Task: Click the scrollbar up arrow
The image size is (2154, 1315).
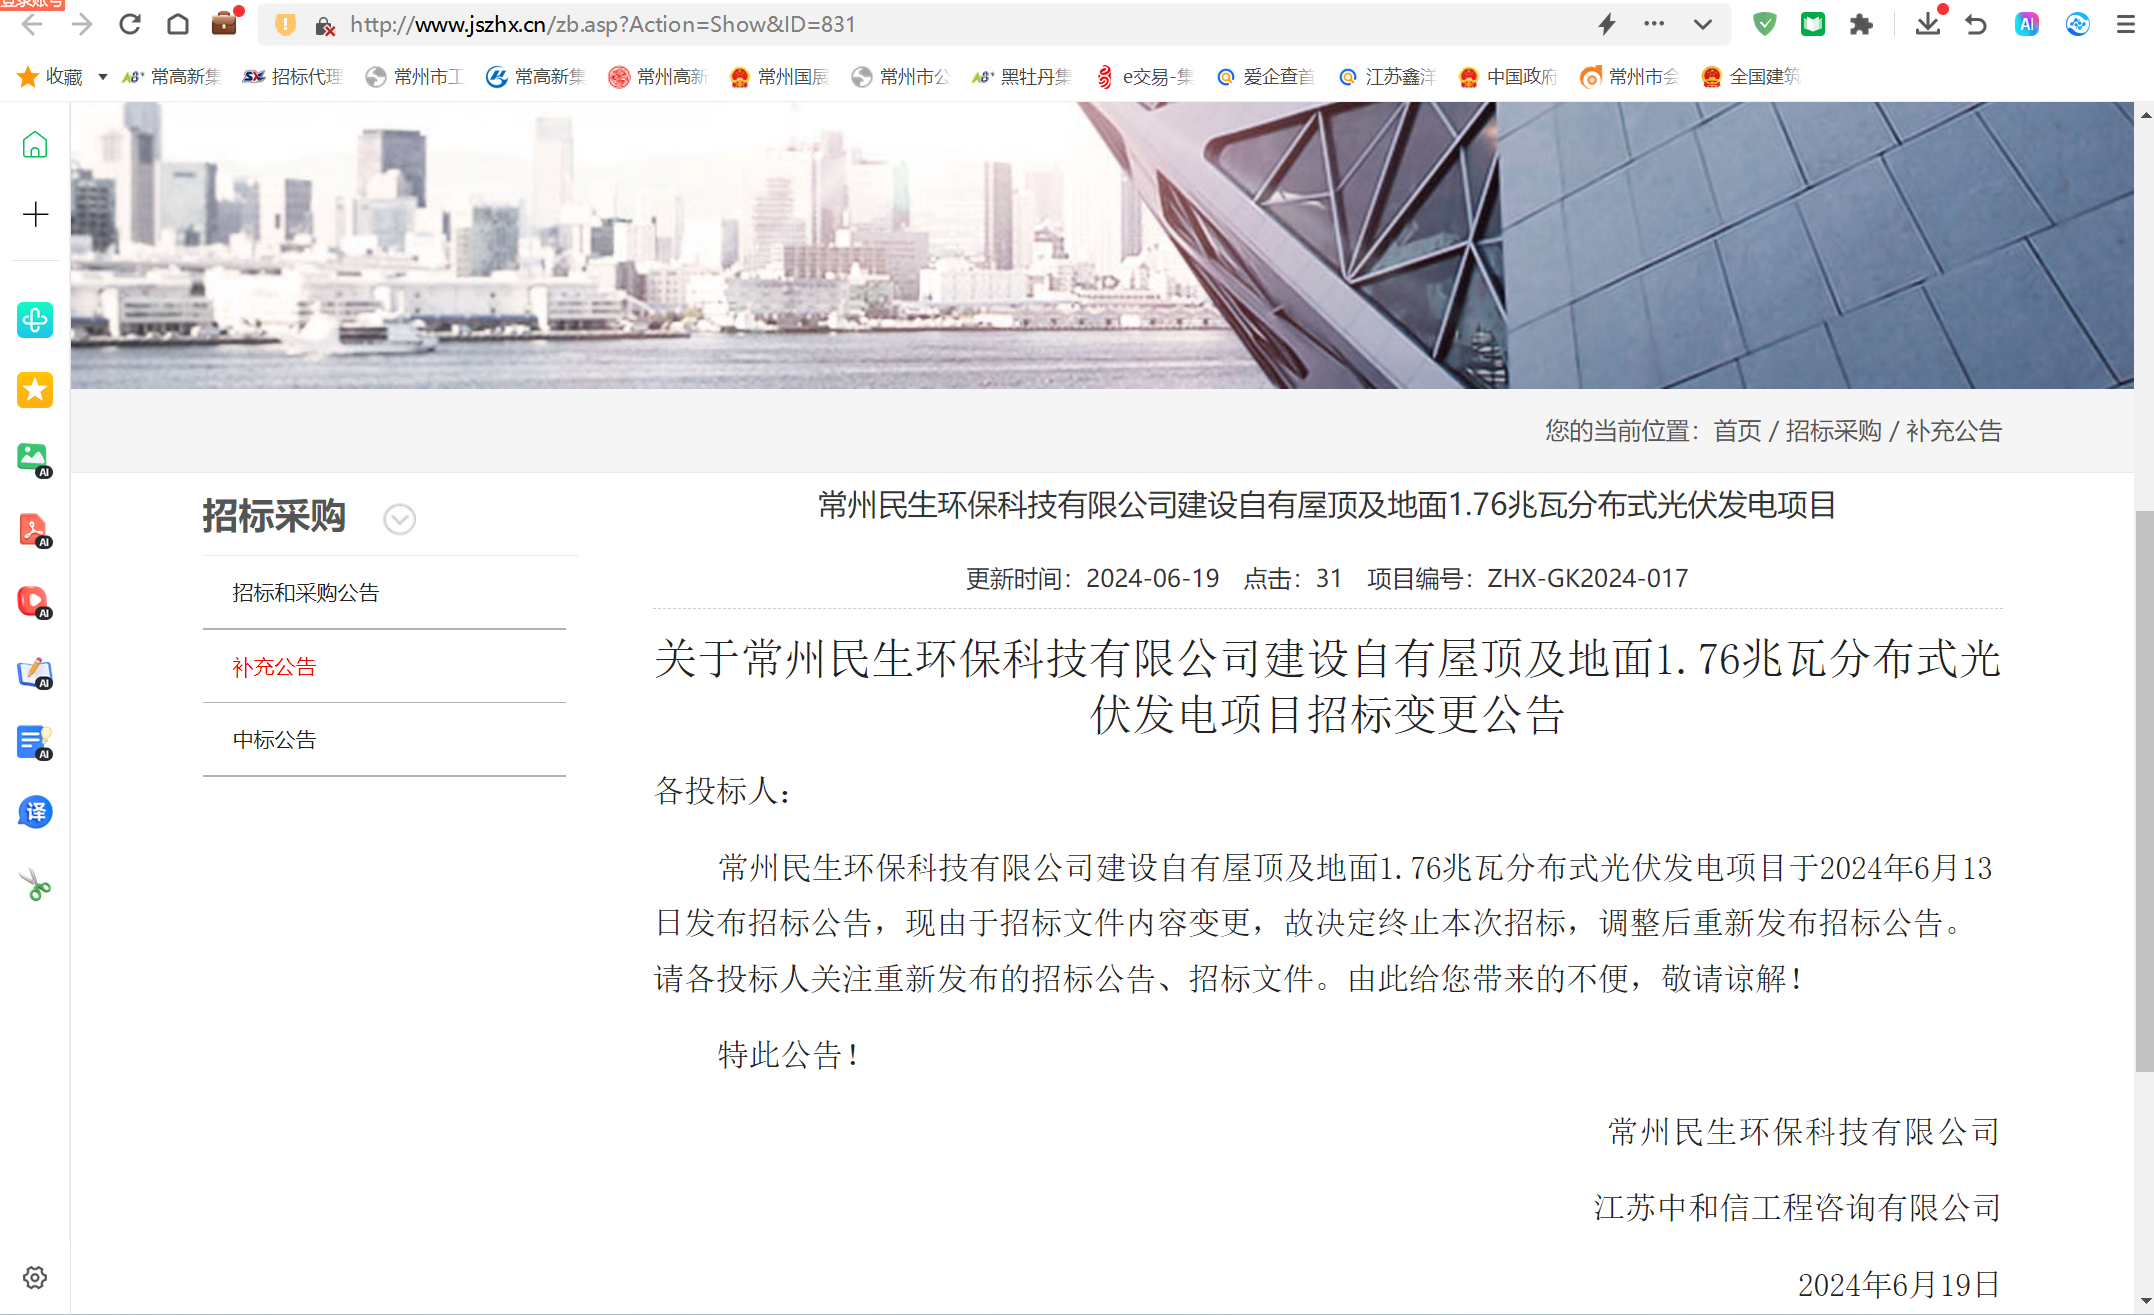Action: (2144, 115)
